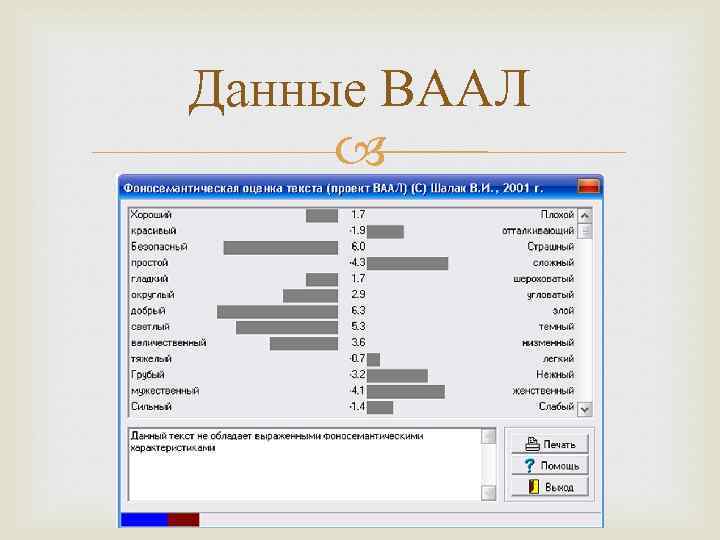Select the величественный scale label
This screenshot has width=720, height=540.
[x=169, y=343]
